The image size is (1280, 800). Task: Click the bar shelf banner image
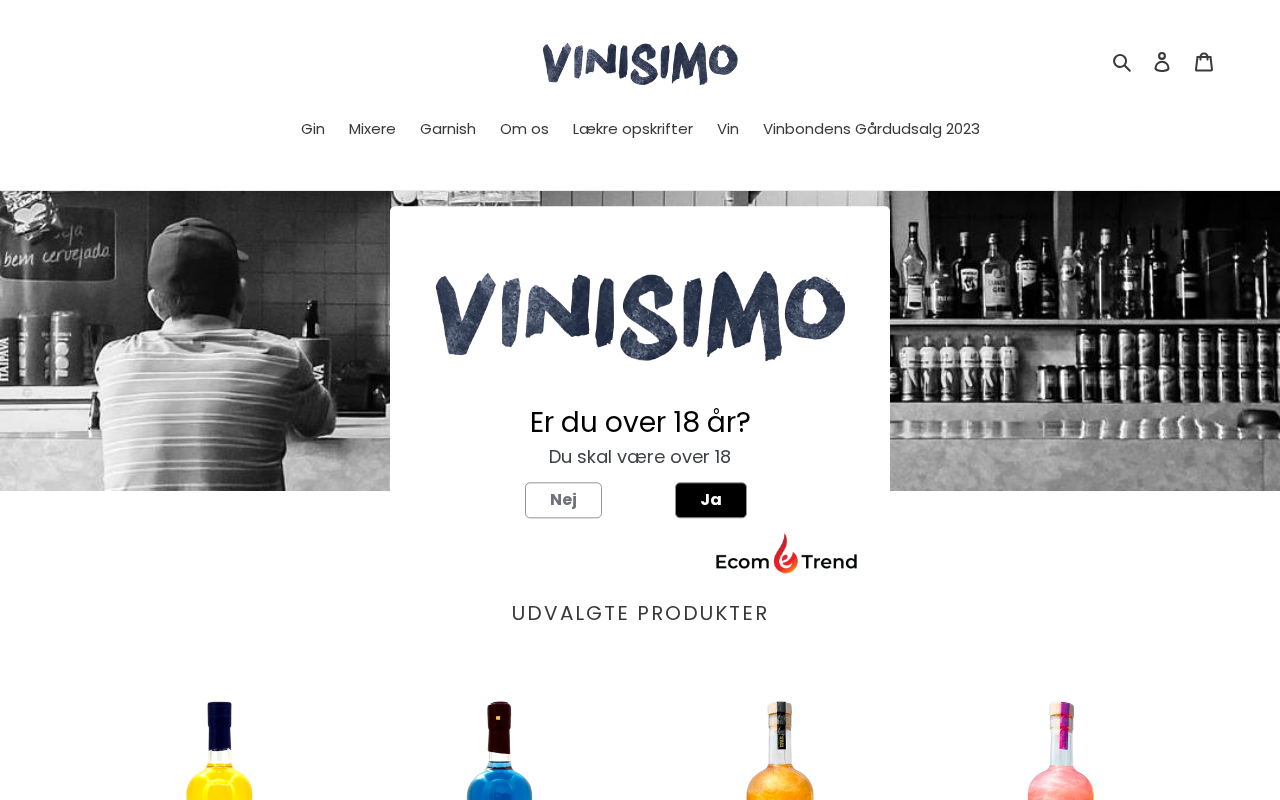[x=1085, y=340]
